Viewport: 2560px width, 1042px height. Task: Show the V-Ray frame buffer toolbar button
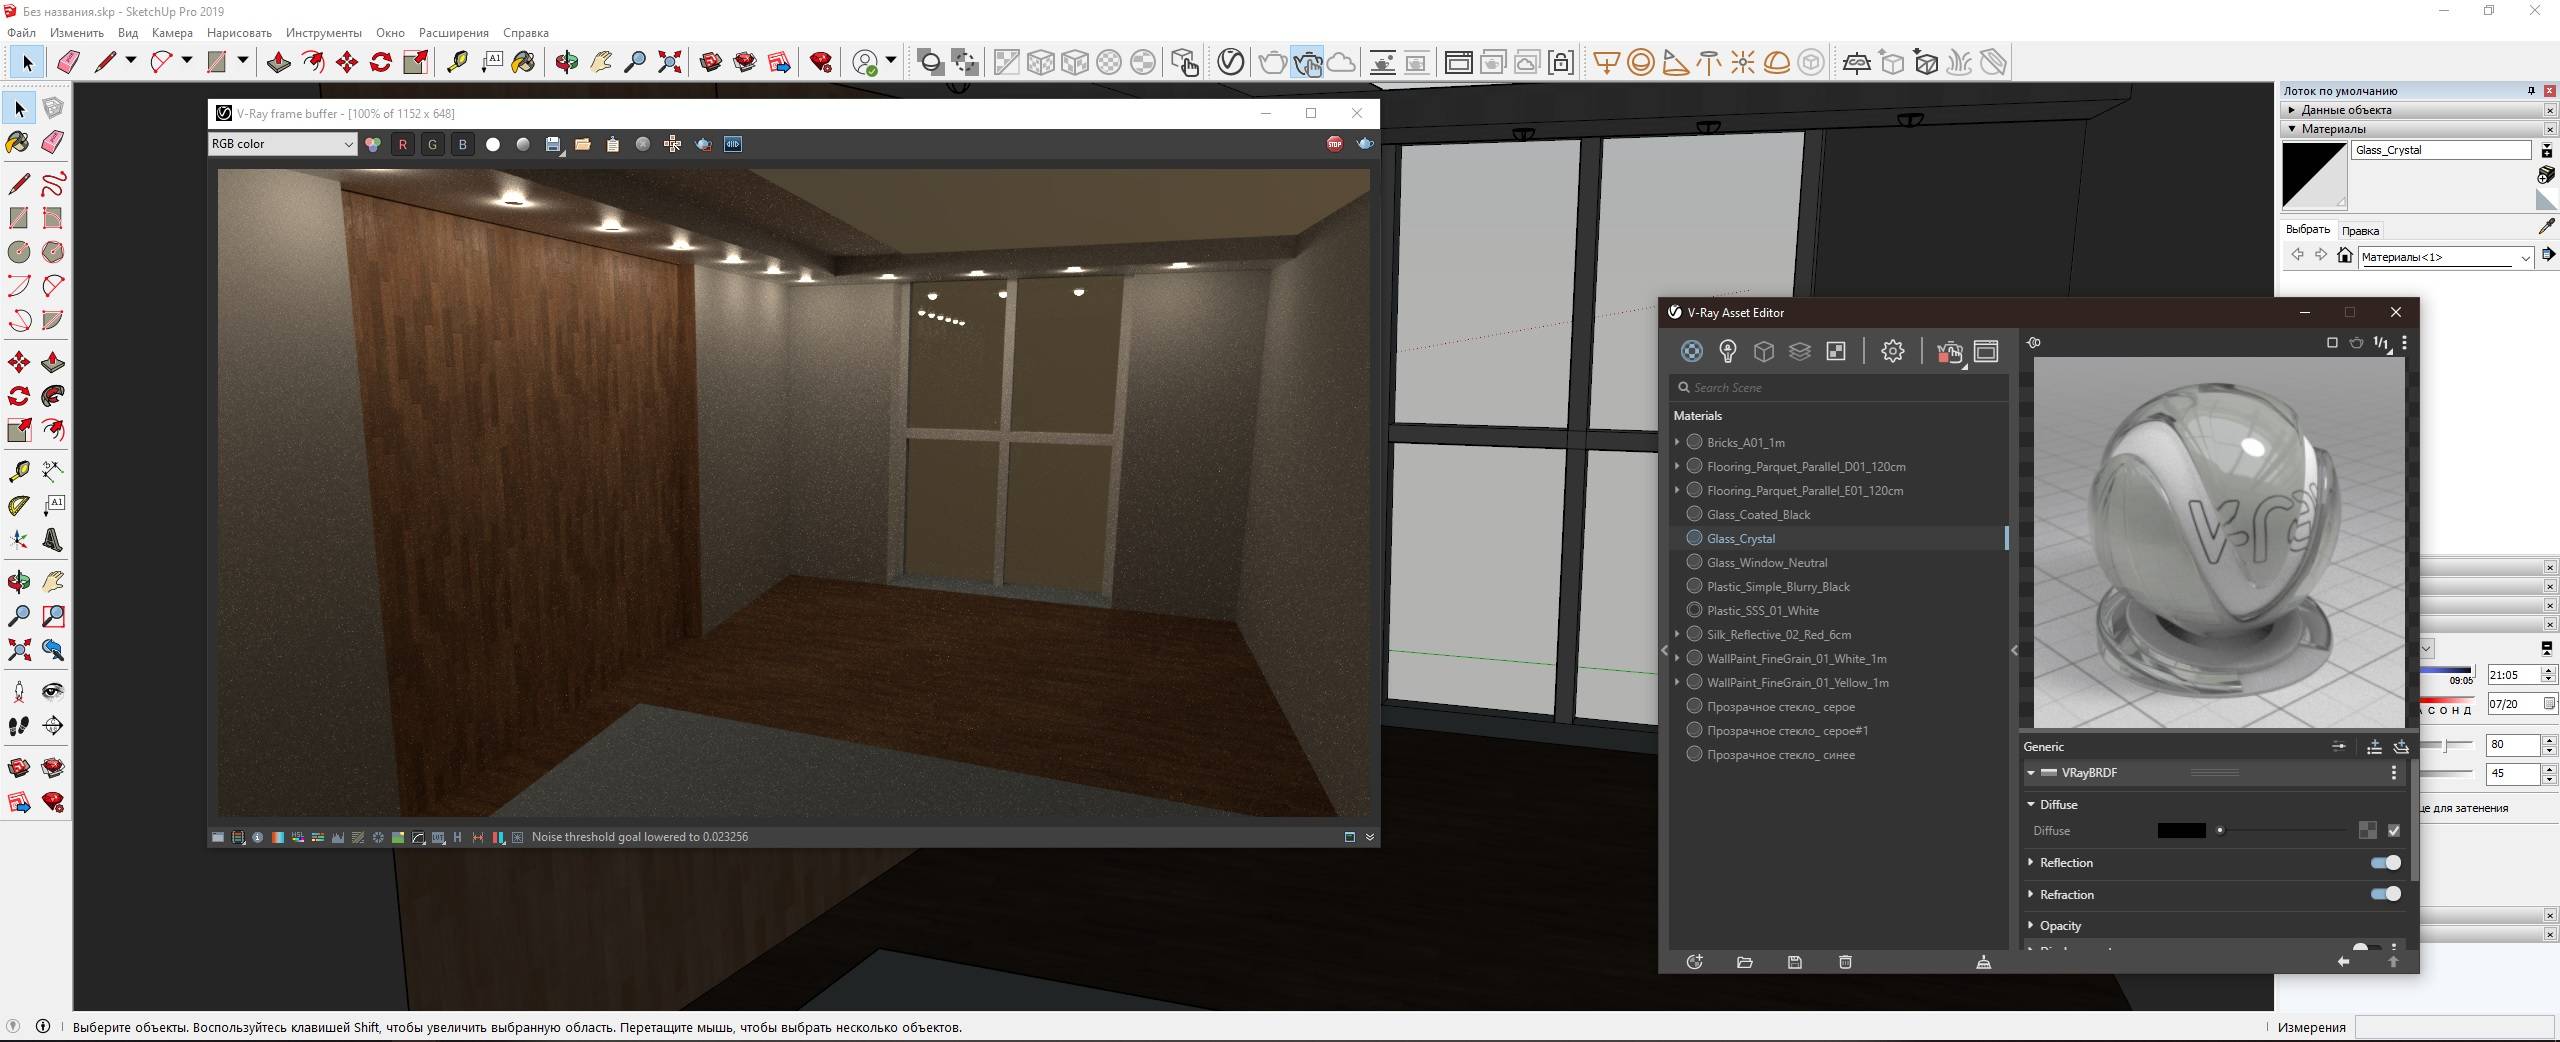click(x=1459, y=63)
